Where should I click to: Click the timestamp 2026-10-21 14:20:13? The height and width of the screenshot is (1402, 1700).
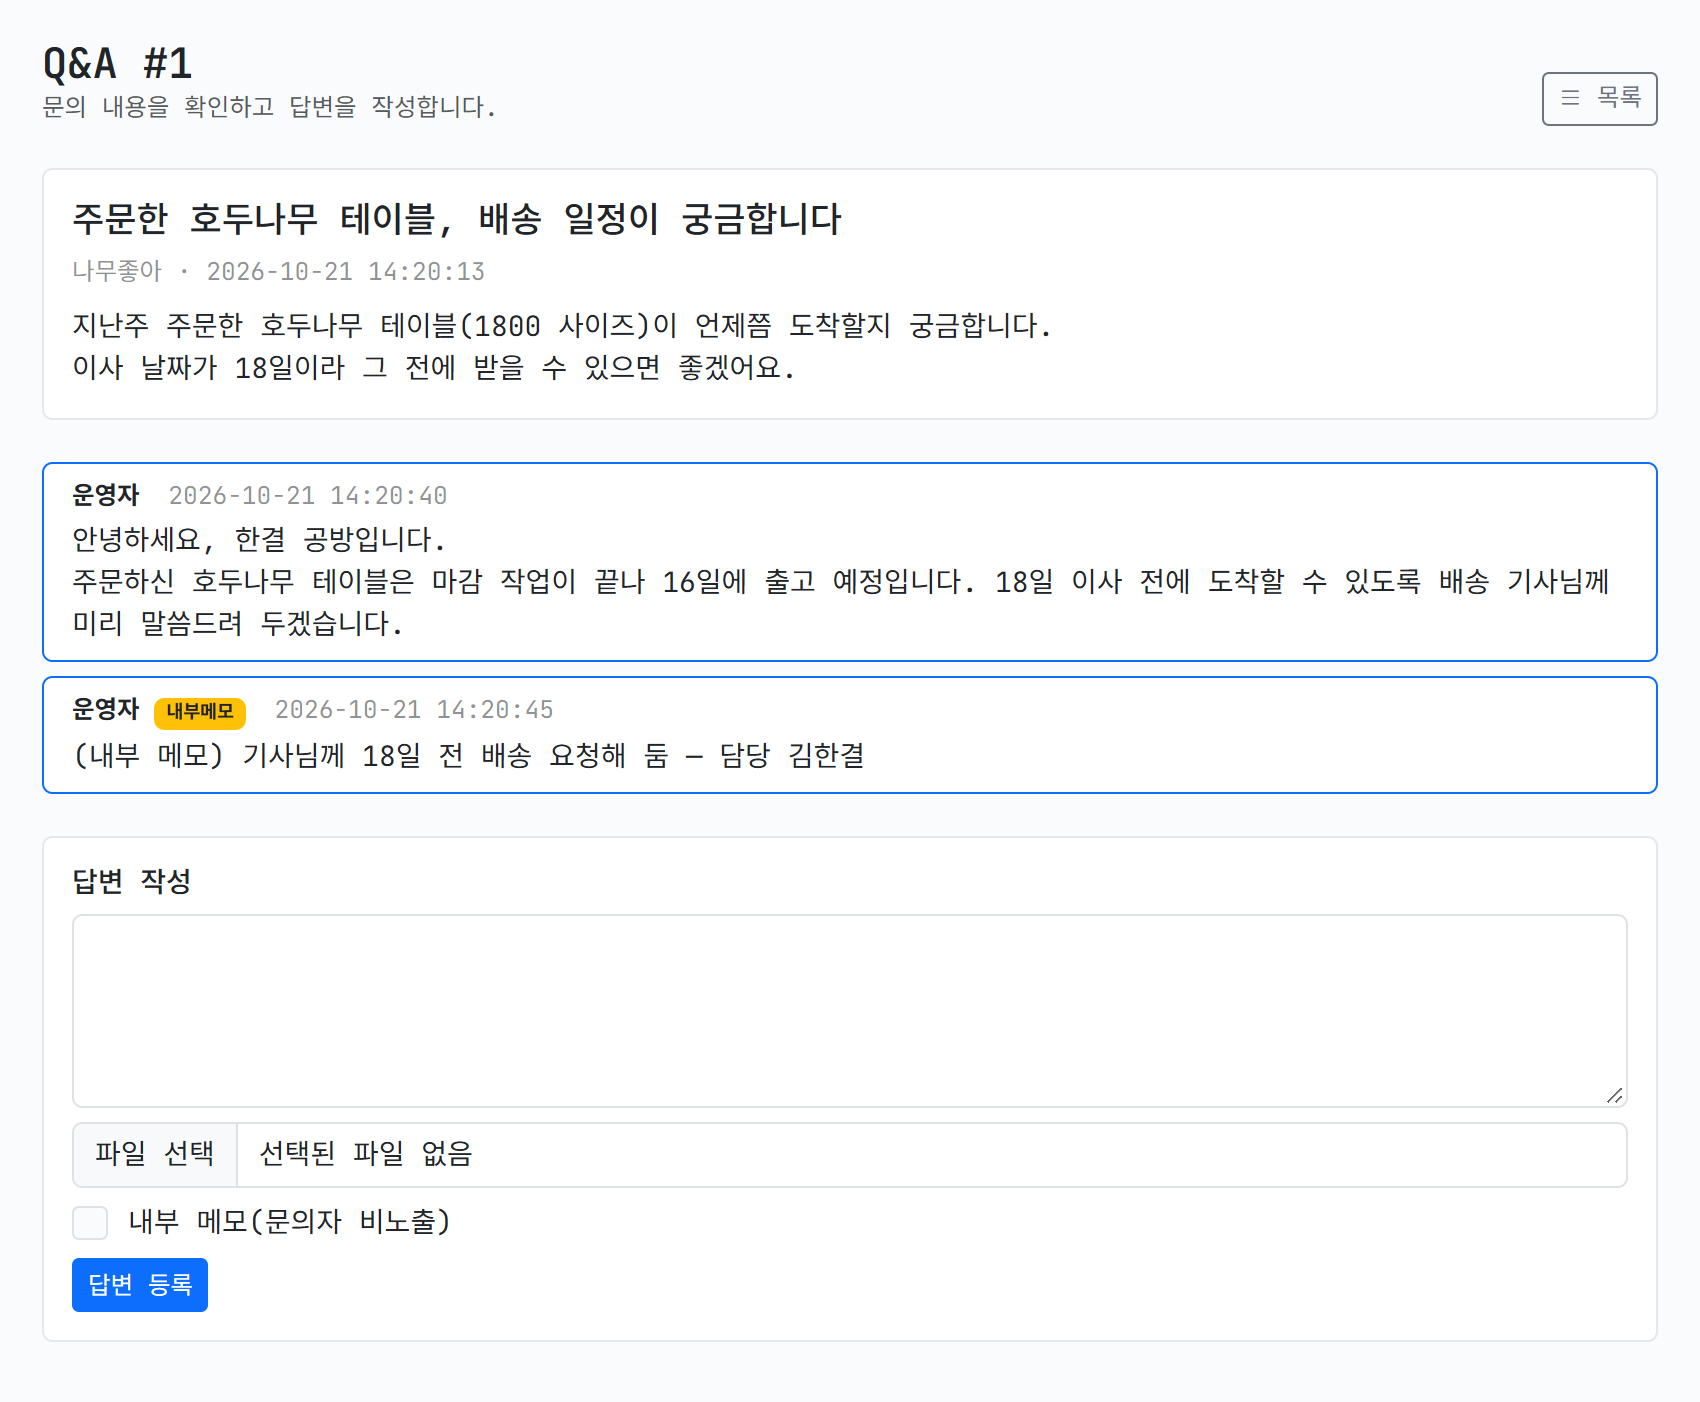tap(345, 271)
